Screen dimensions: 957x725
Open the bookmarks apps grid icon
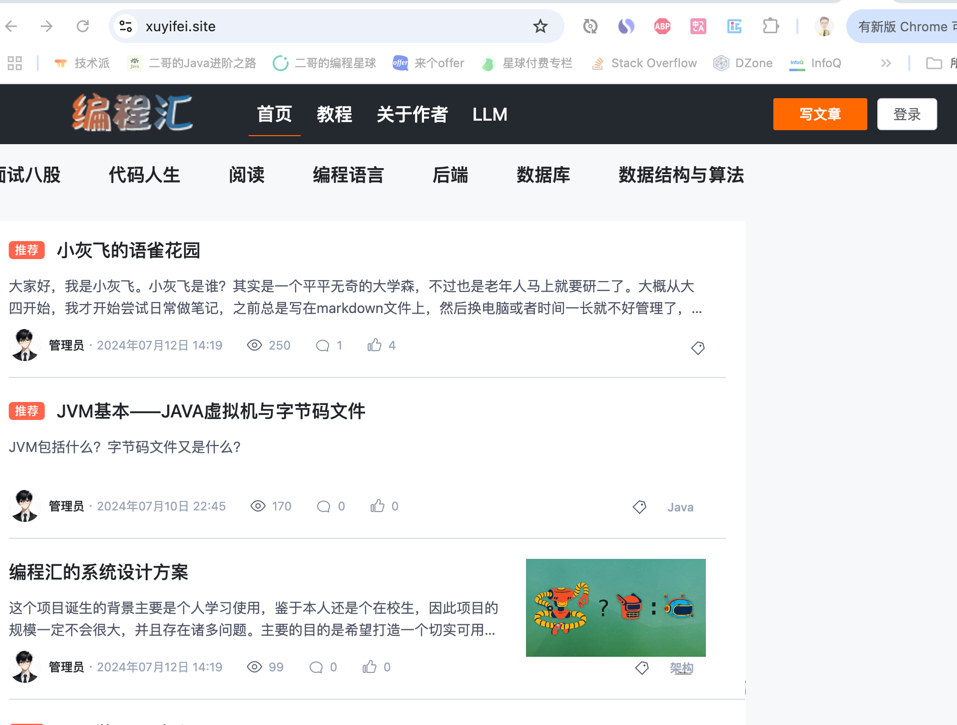coord(15,63)
